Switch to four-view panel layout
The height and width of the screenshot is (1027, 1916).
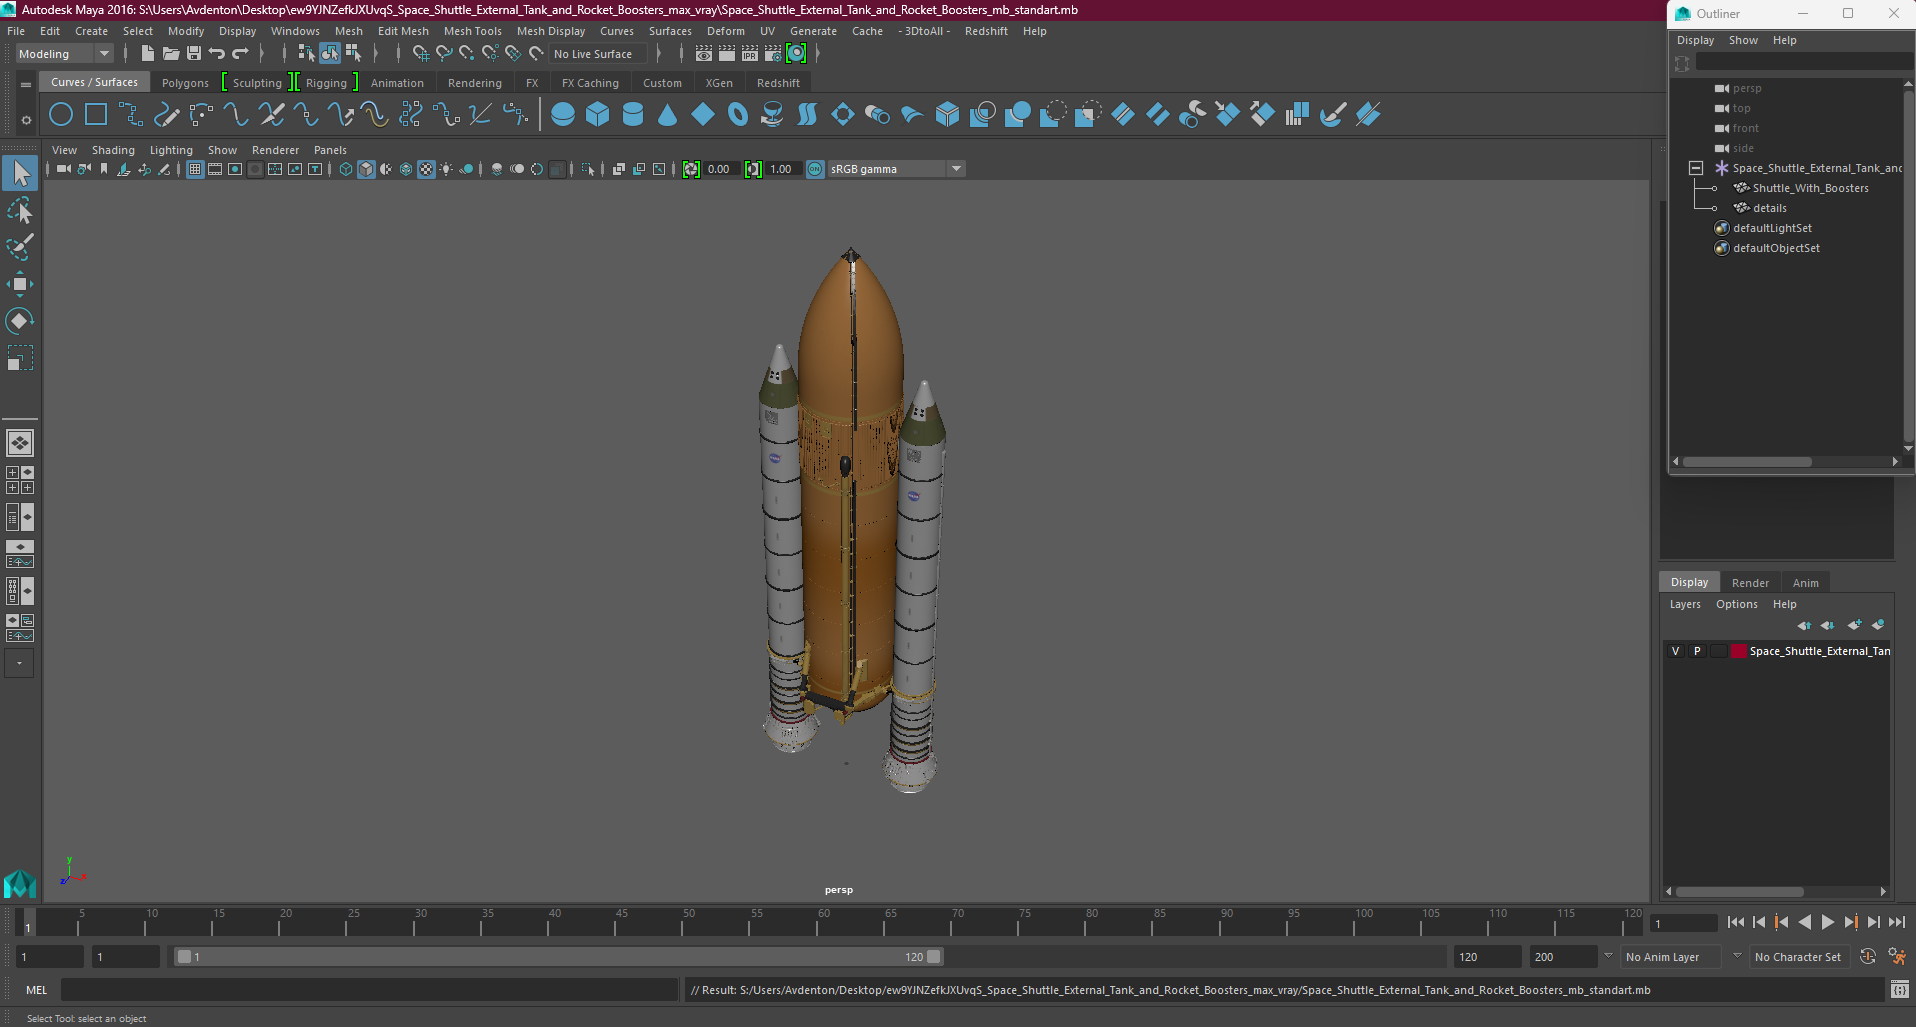(20, 480)
